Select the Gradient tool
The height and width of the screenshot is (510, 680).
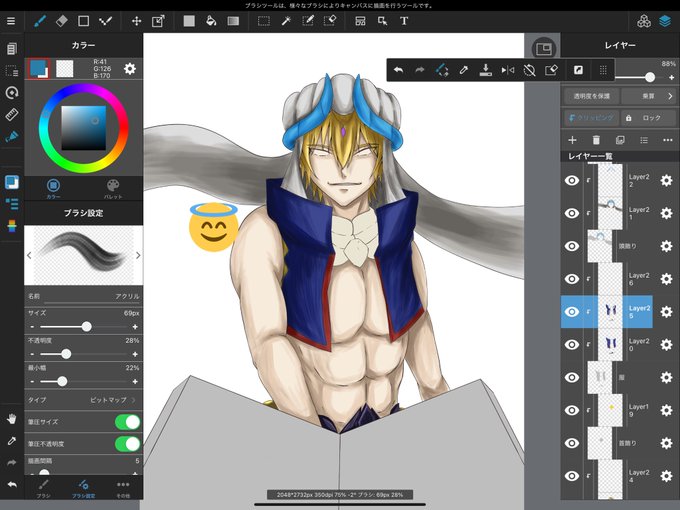[233, 21]
